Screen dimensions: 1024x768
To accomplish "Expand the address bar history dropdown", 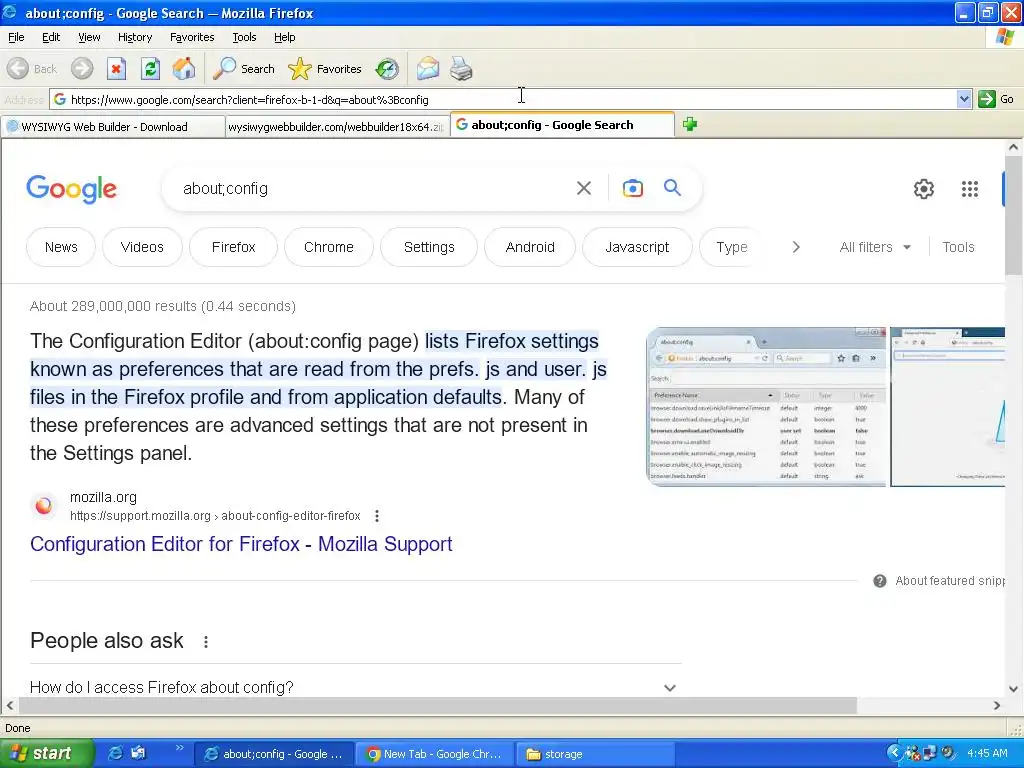I will coord(964,99).
